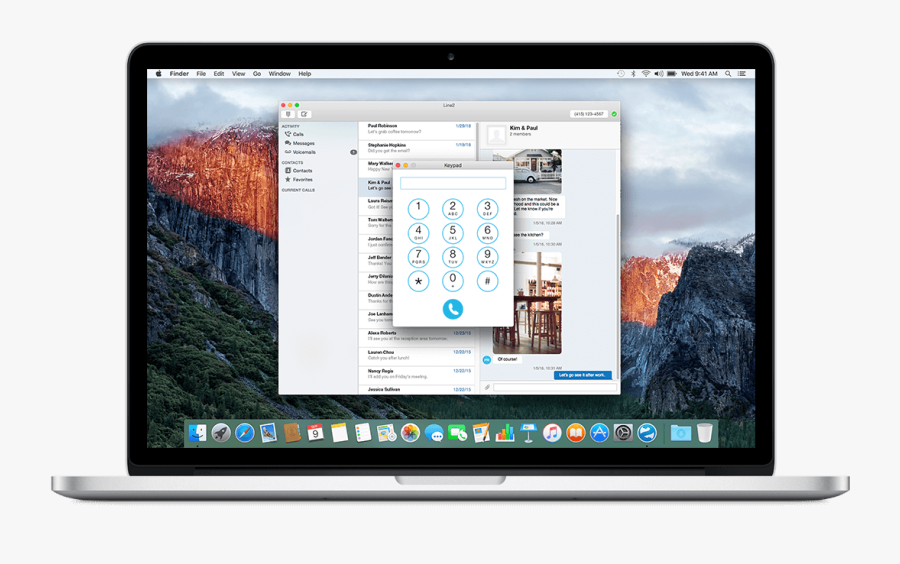
Task: Hit the 8 TUV keypad button
Action: 452,257
